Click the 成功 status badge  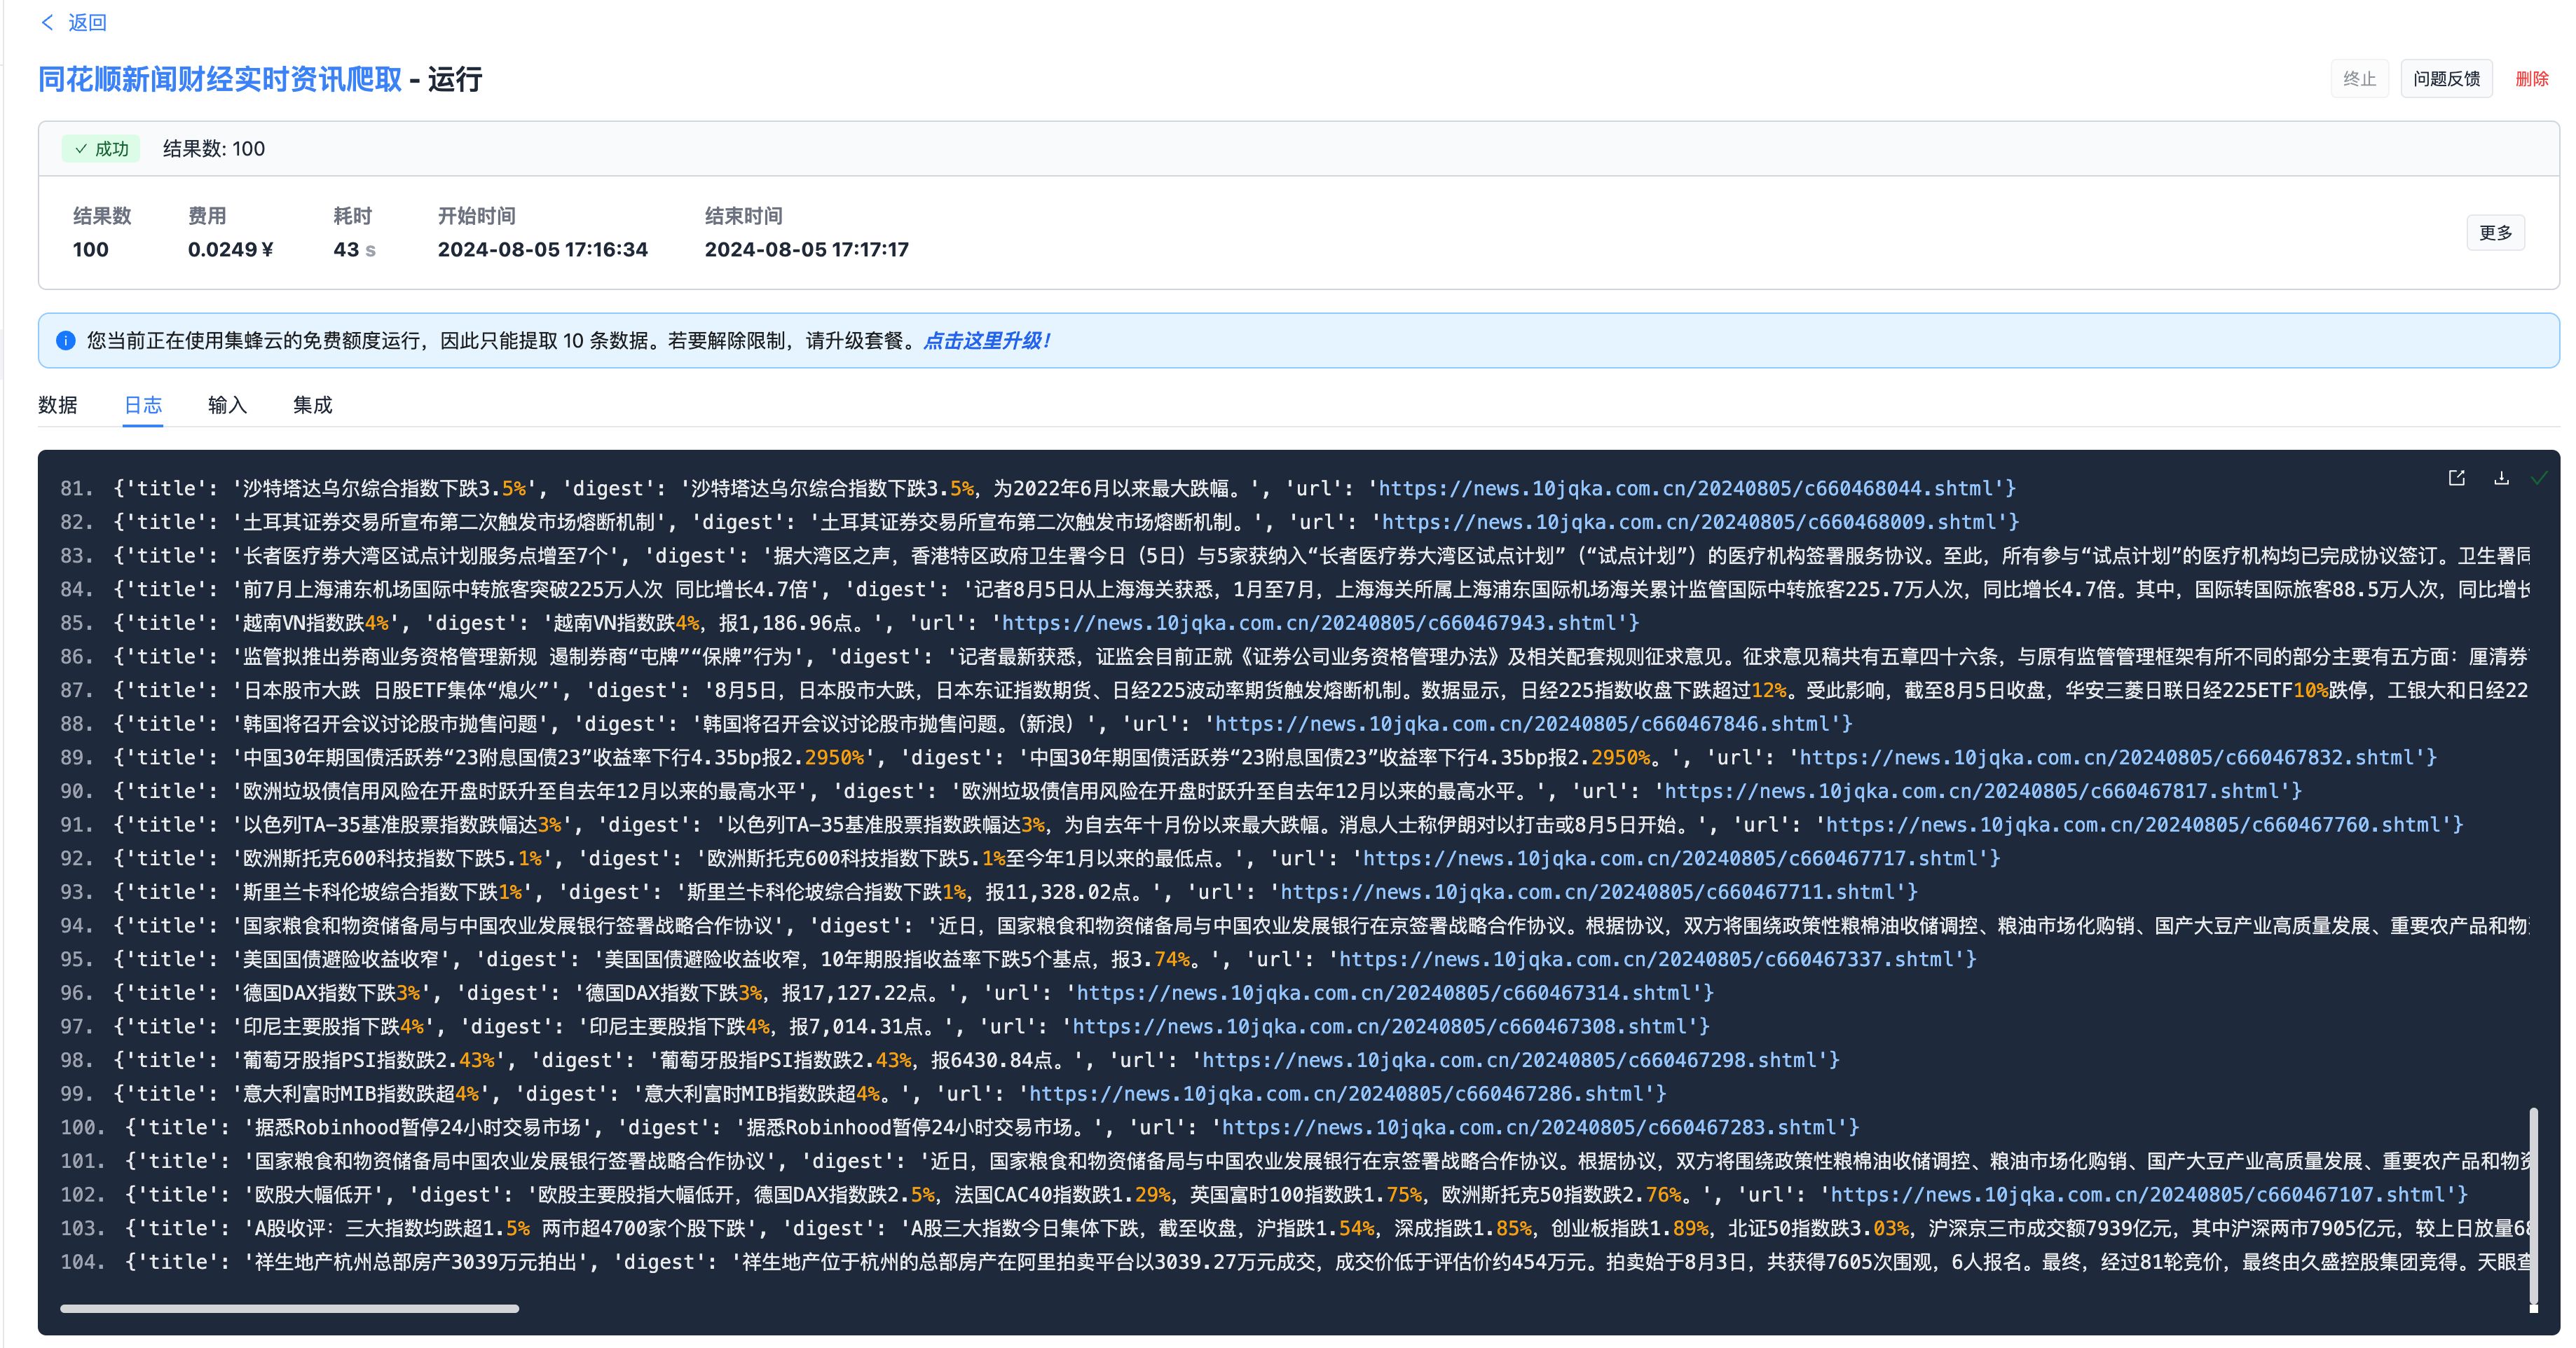[102, 149]
